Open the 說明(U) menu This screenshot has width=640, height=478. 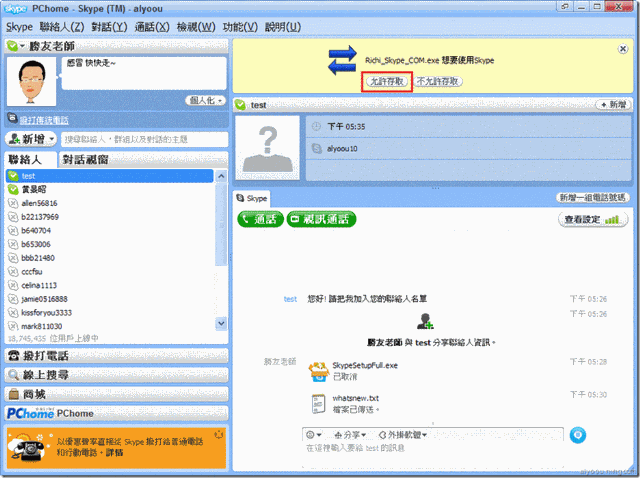tap(283, 27)
